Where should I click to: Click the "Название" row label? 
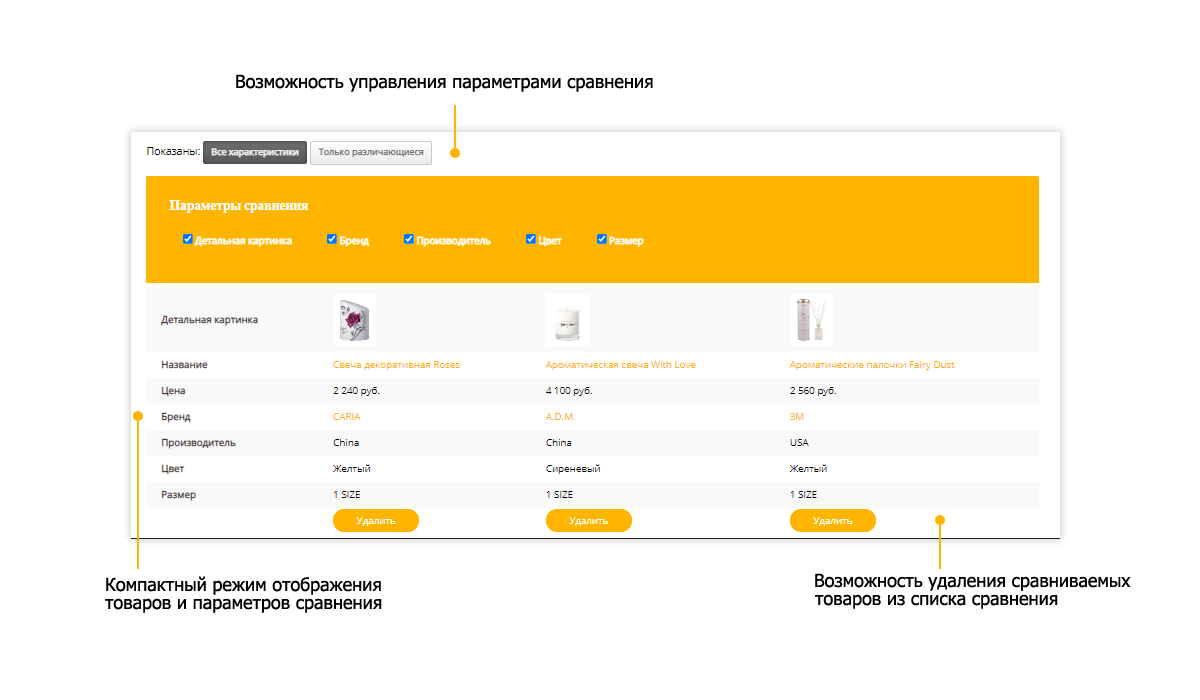184,365
